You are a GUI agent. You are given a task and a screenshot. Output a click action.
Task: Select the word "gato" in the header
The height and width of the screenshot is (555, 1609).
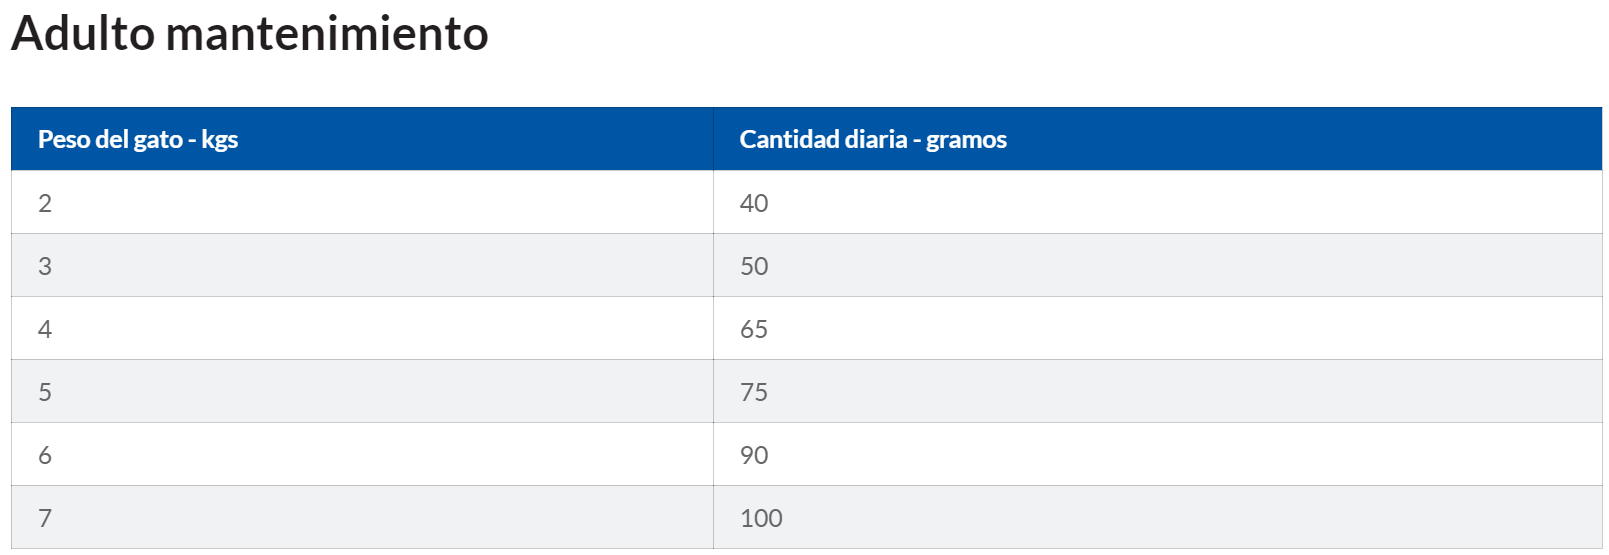point(158,139)
